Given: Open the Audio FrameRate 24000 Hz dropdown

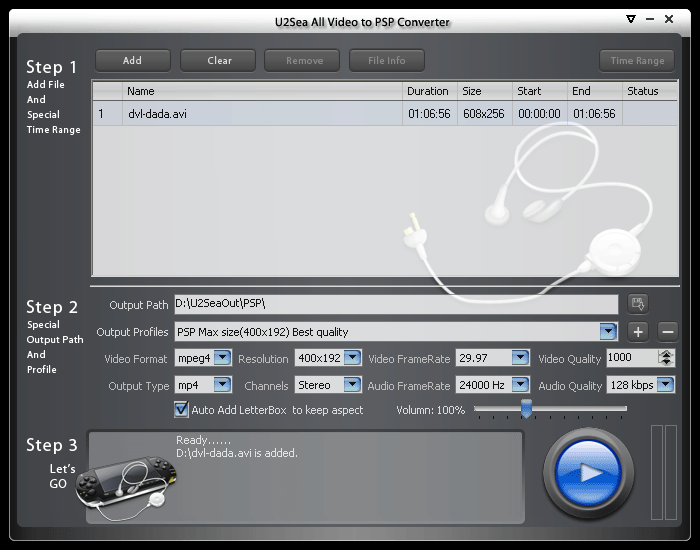Looking at the screenshot, I should coord(520,385).
